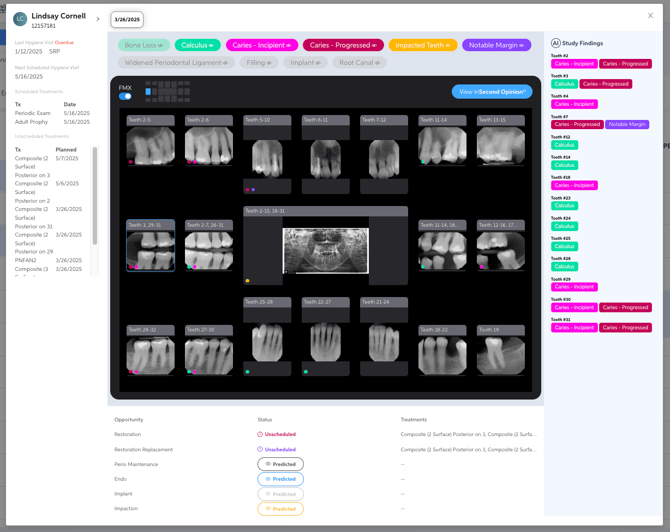Show Bone Loss findings overlay
The width and height of the screenshot is (670, 532).
[143, 45]
